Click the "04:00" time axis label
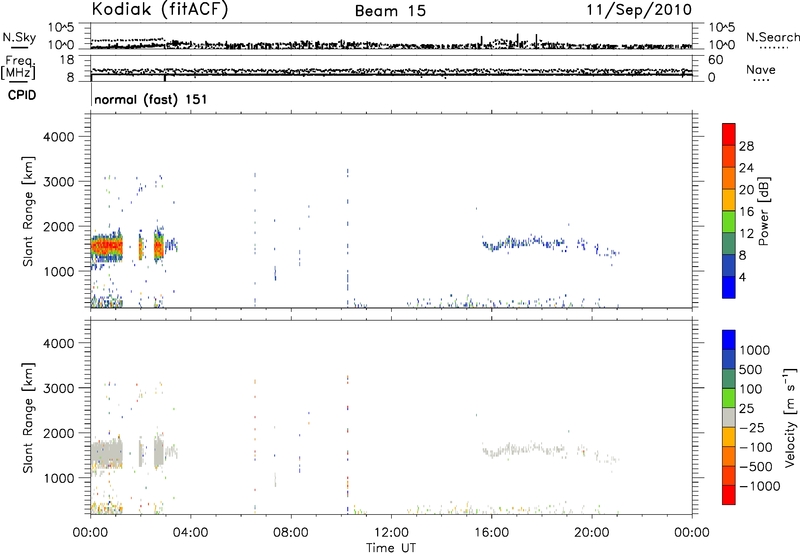800x554 pixels. click(190, 533)
